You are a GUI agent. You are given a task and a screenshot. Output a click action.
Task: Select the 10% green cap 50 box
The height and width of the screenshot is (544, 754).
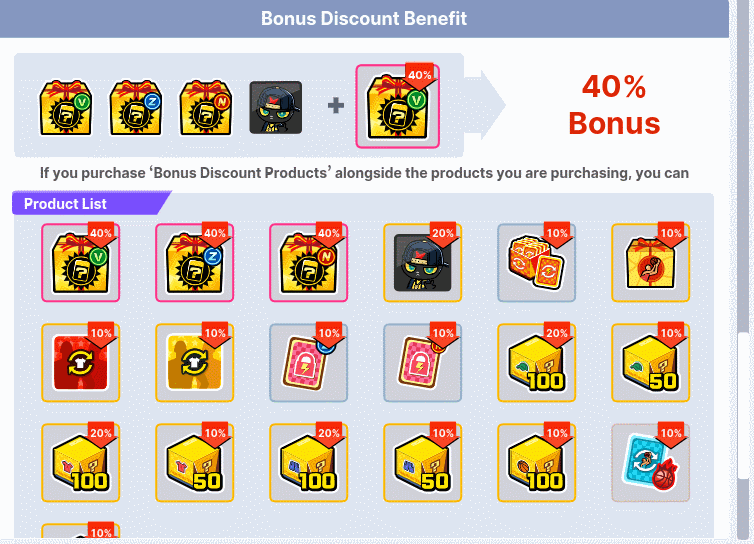[x=650, y=363]
